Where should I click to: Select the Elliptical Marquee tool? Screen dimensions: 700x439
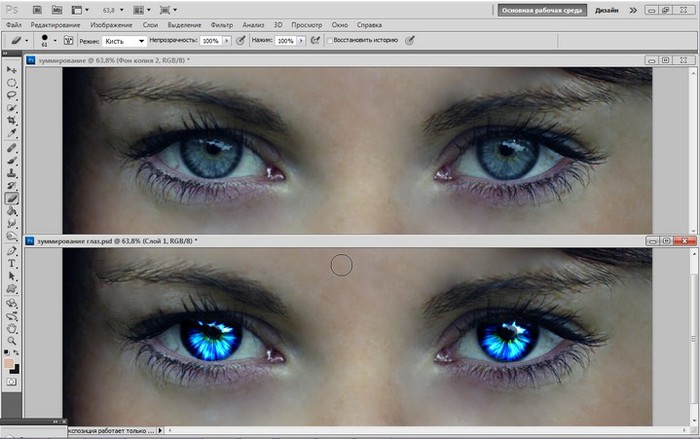click(12, 83)
